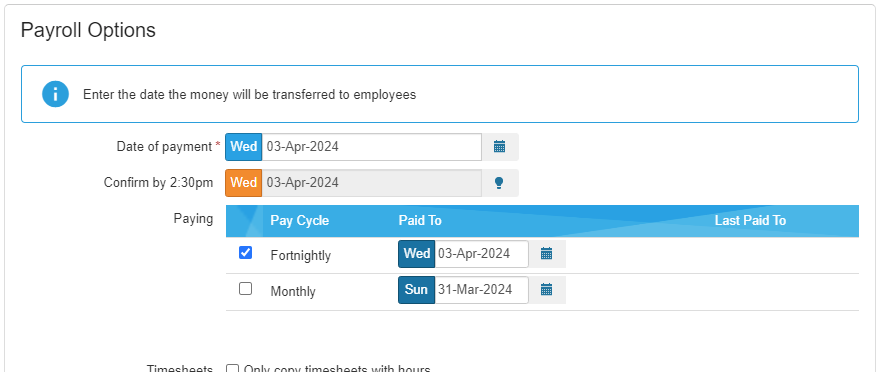Open calendar for Monthly Paid To date
Viewport: 885px width, 372px height.
point(546,290)
